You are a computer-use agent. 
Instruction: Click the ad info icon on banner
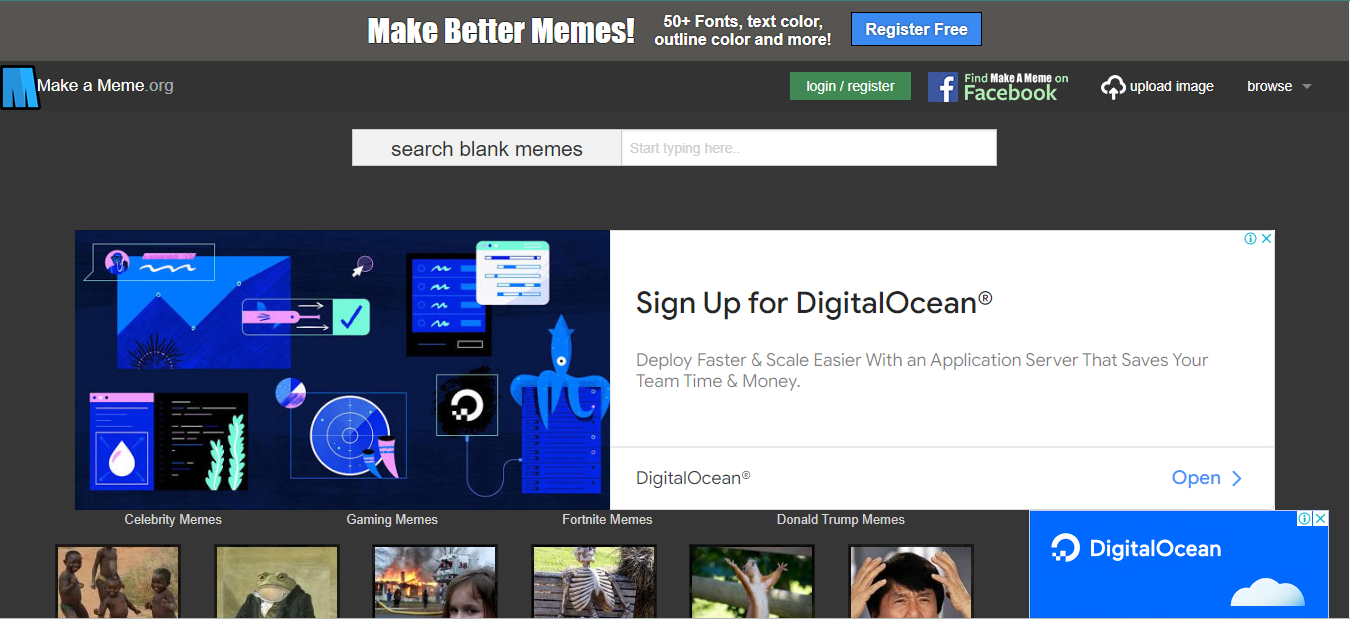click(x=1250, y=239)
